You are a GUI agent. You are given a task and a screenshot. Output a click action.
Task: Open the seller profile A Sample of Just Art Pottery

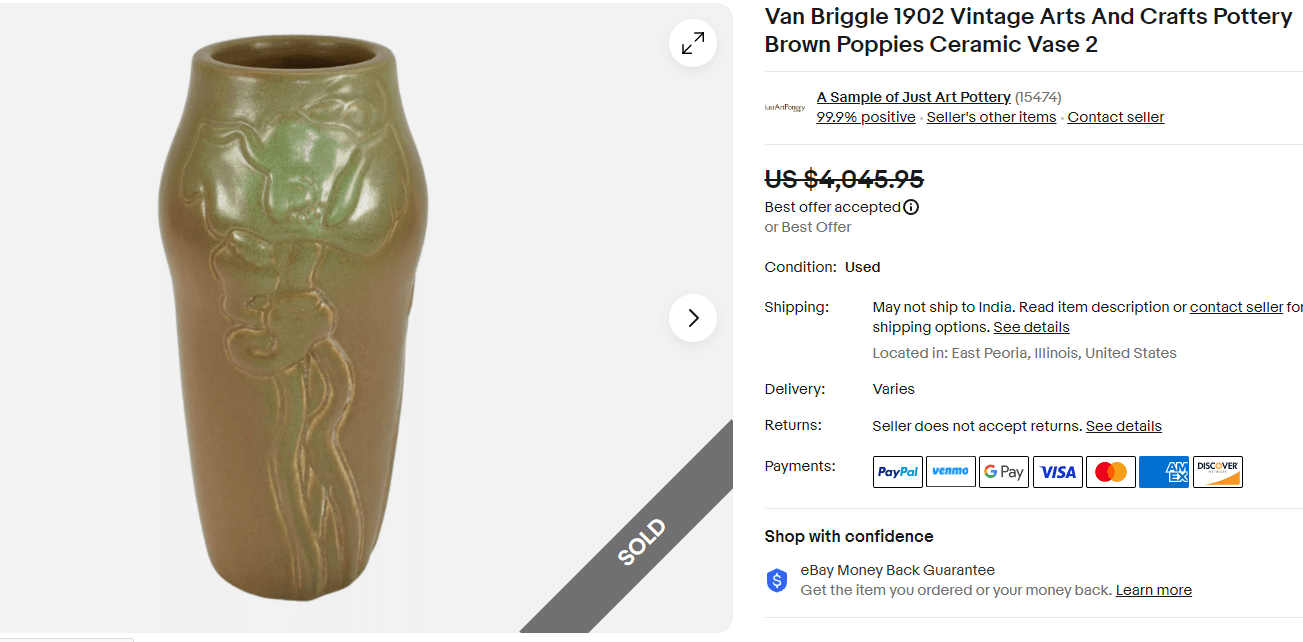(x=913, y=96)
